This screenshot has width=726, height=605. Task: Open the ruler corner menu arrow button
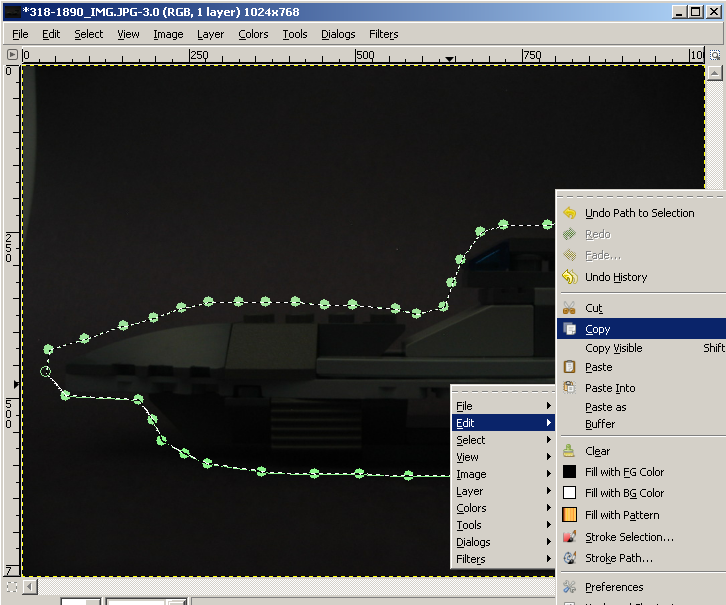(12, 55)
